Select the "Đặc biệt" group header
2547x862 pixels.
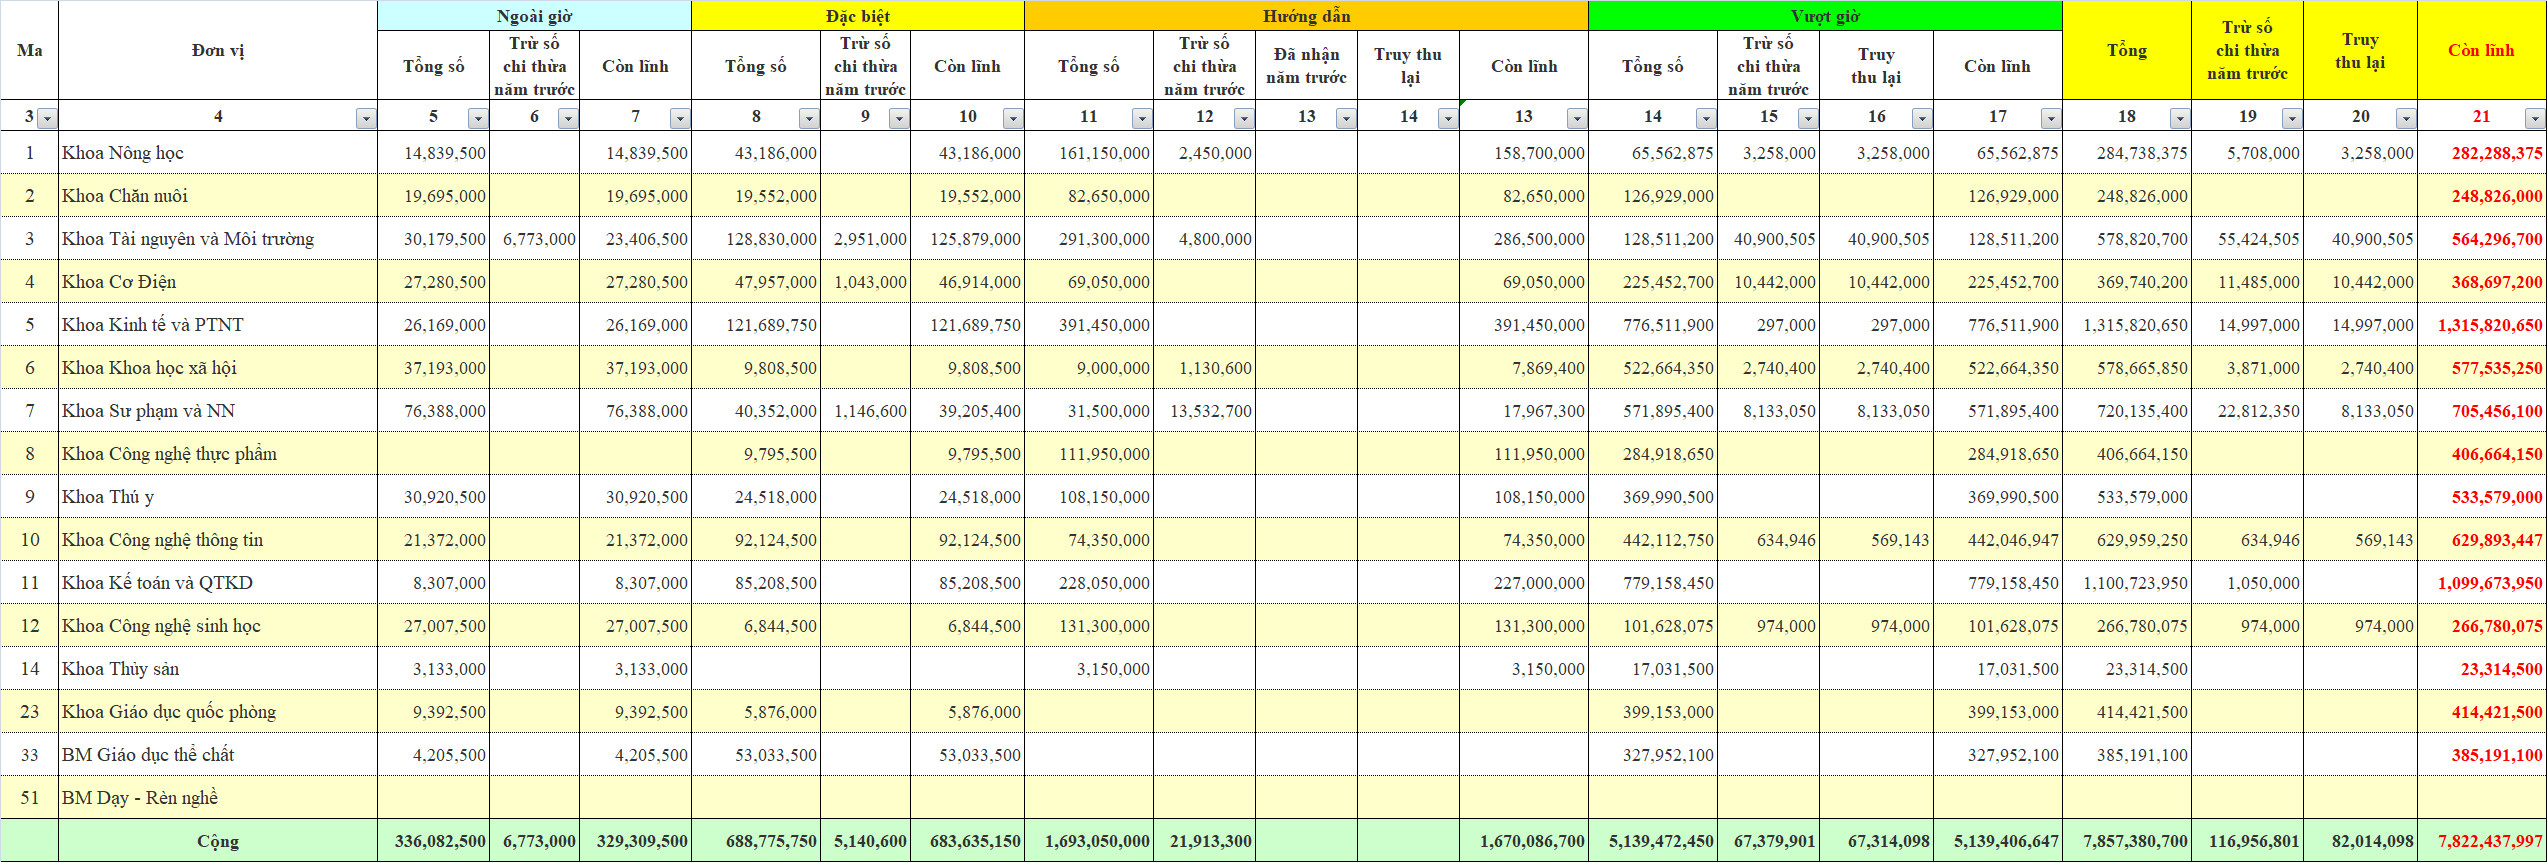[858, 16]
